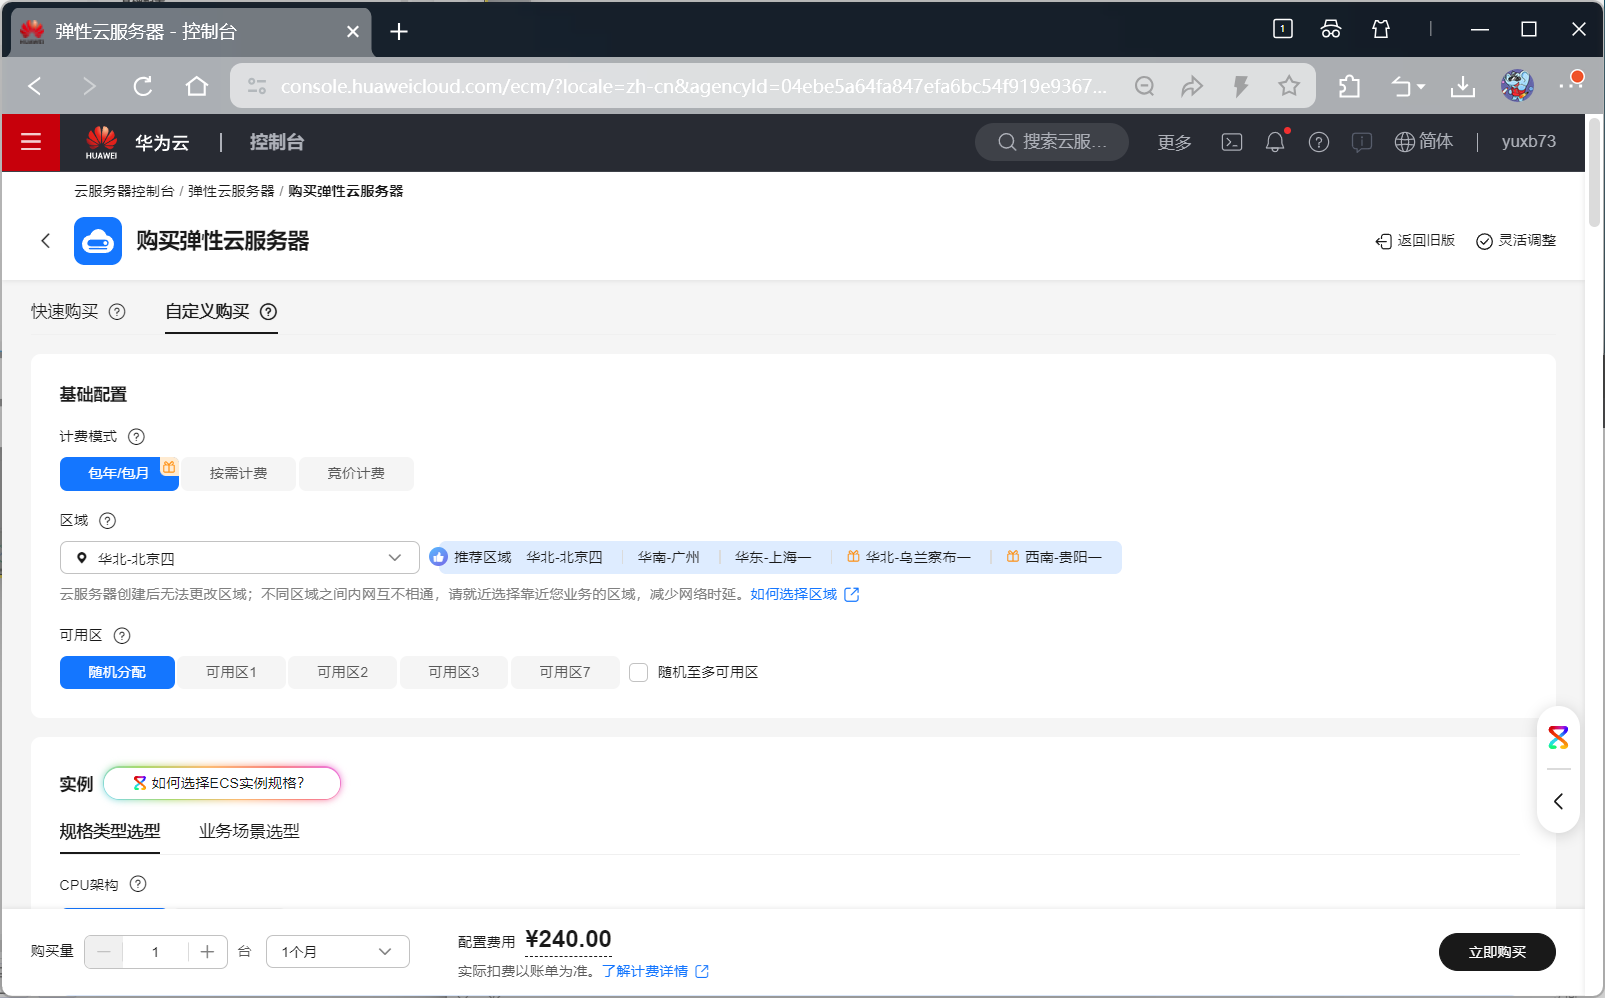Viewport: 1605px width, 998px height.
Task: Open 如何选择区域 link
Action: click(805, 595)
